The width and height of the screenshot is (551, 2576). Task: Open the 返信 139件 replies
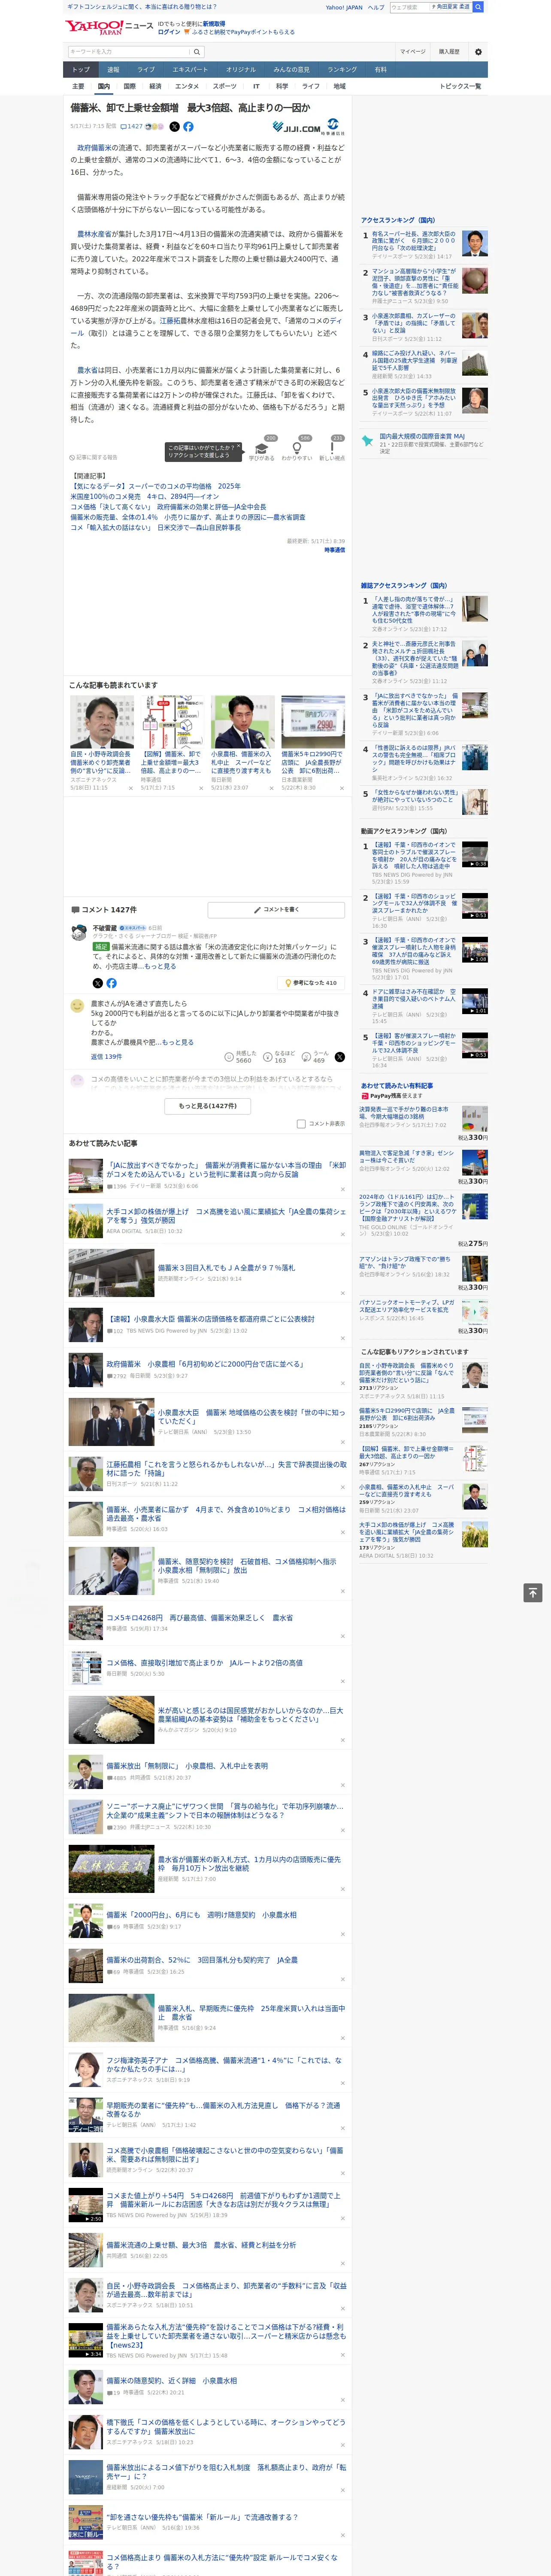[106, 1056]
